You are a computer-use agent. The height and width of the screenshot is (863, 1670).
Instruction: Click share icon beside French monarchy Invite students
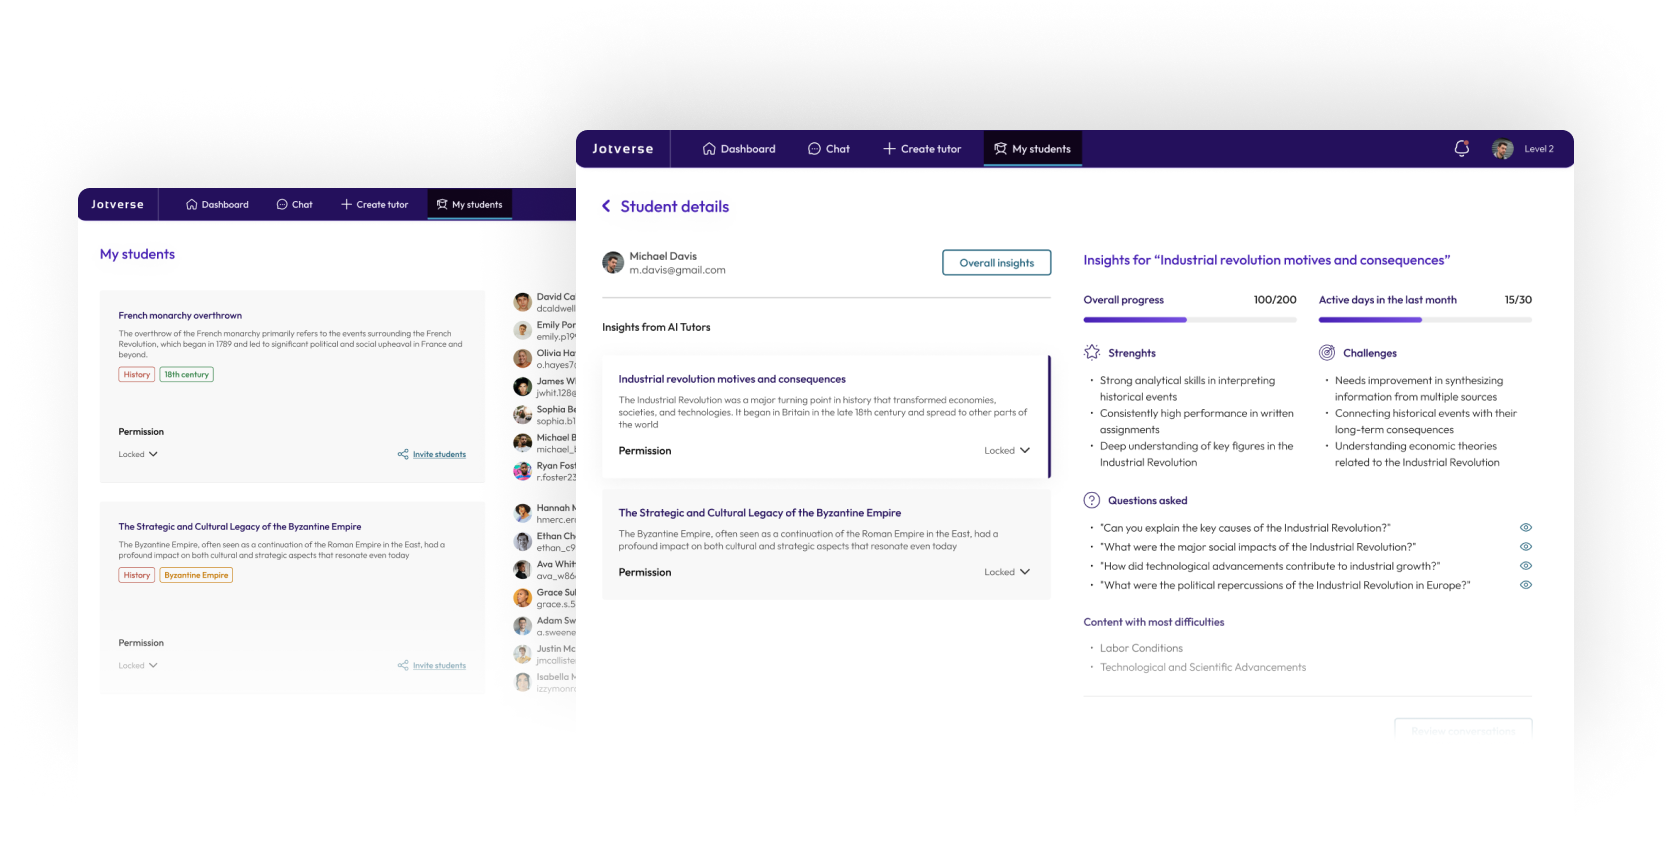[x=403, y=454]
